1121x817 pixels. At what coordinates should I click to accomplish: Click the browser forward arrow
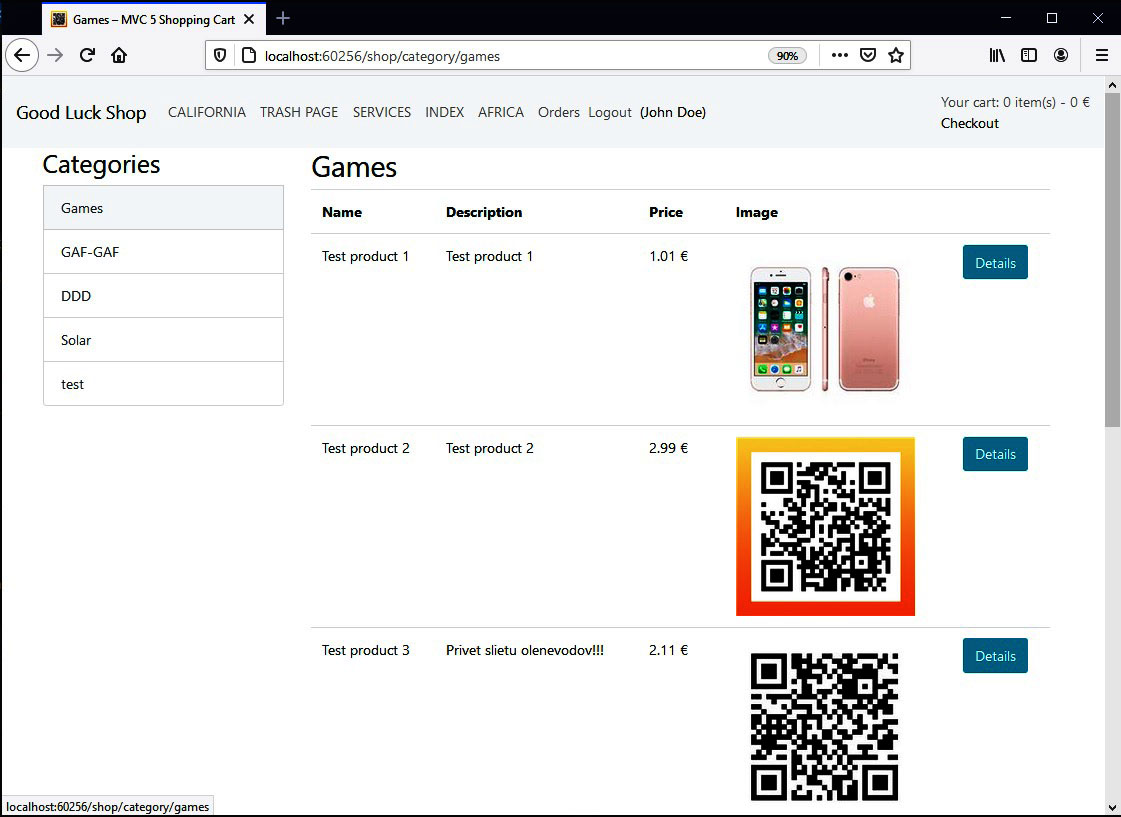[55, 55]
